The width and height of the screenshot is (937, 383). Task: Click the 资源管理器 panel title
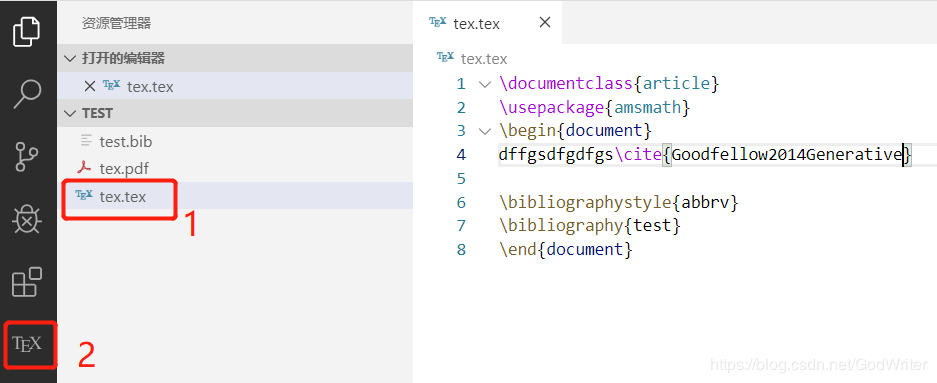[117, 23]
